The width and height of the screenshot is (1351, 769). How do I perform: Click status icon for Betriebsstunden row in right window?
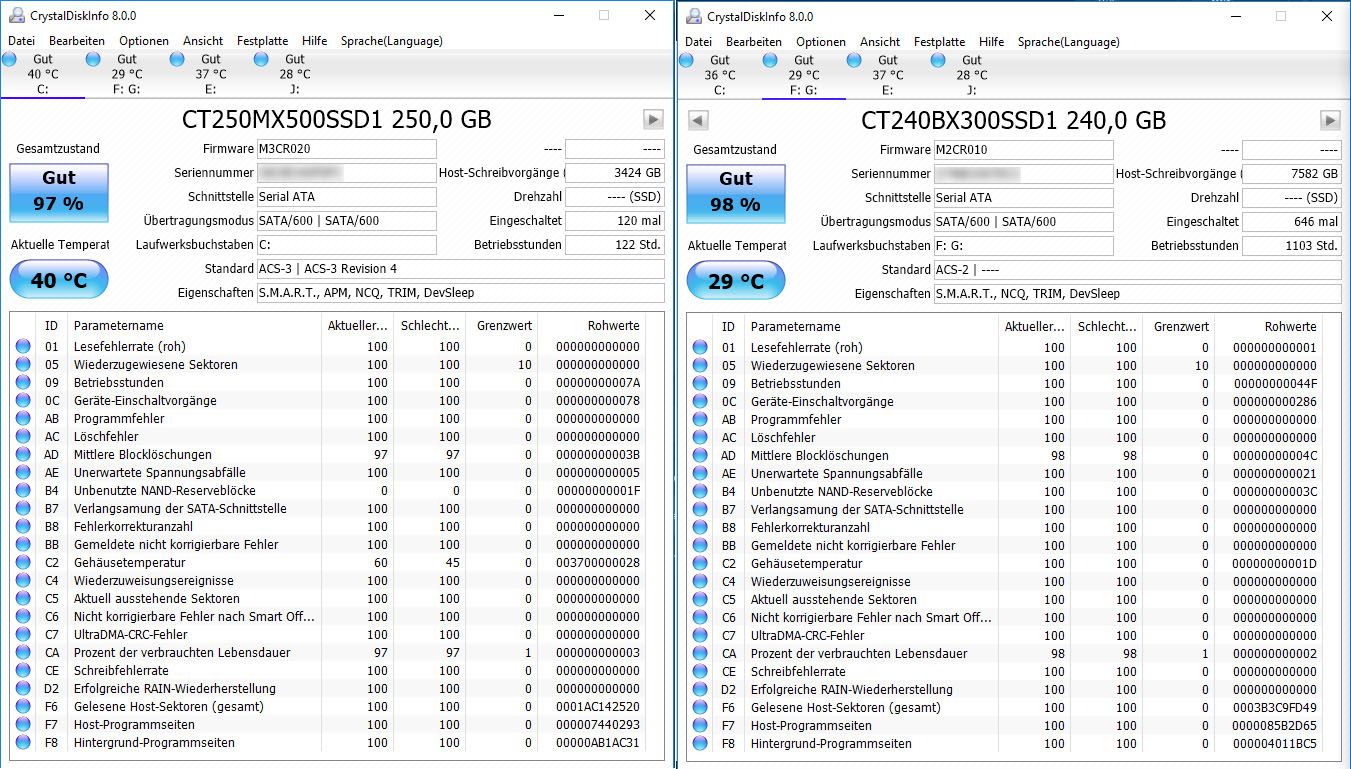pyautogui.click(x=700, y=384)
